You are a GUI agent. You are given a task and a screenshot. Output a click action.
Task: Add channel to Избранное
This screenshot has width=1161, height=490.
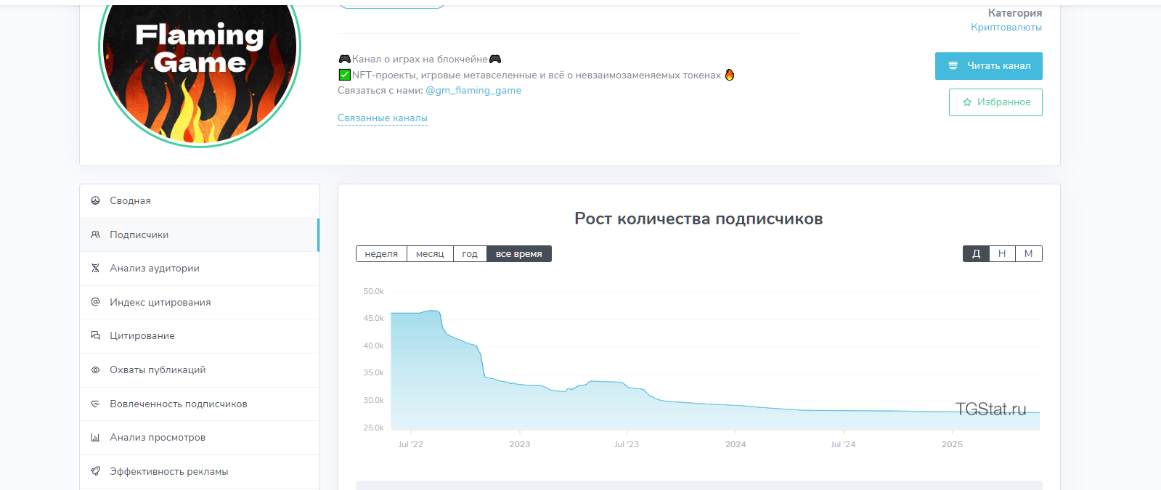[x=996, y=102]
